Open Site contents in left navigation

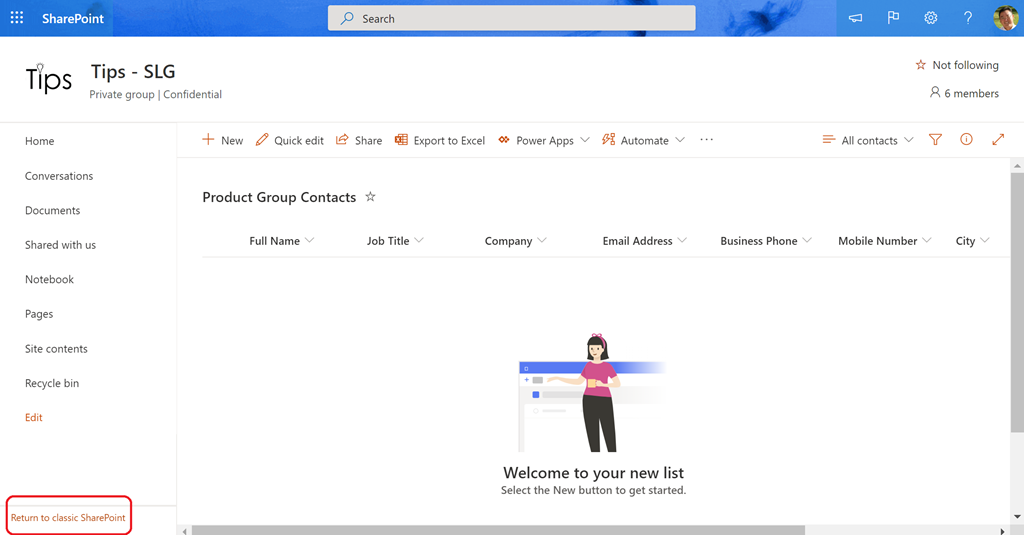point(56,349)
